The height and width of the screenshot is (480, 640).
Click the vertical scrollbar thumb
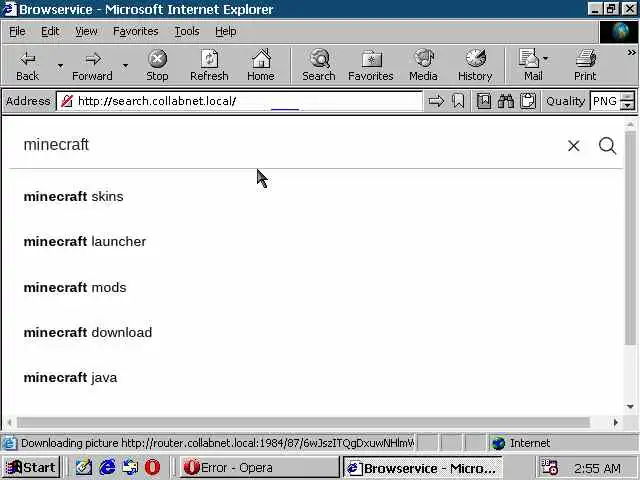(630, 237)
